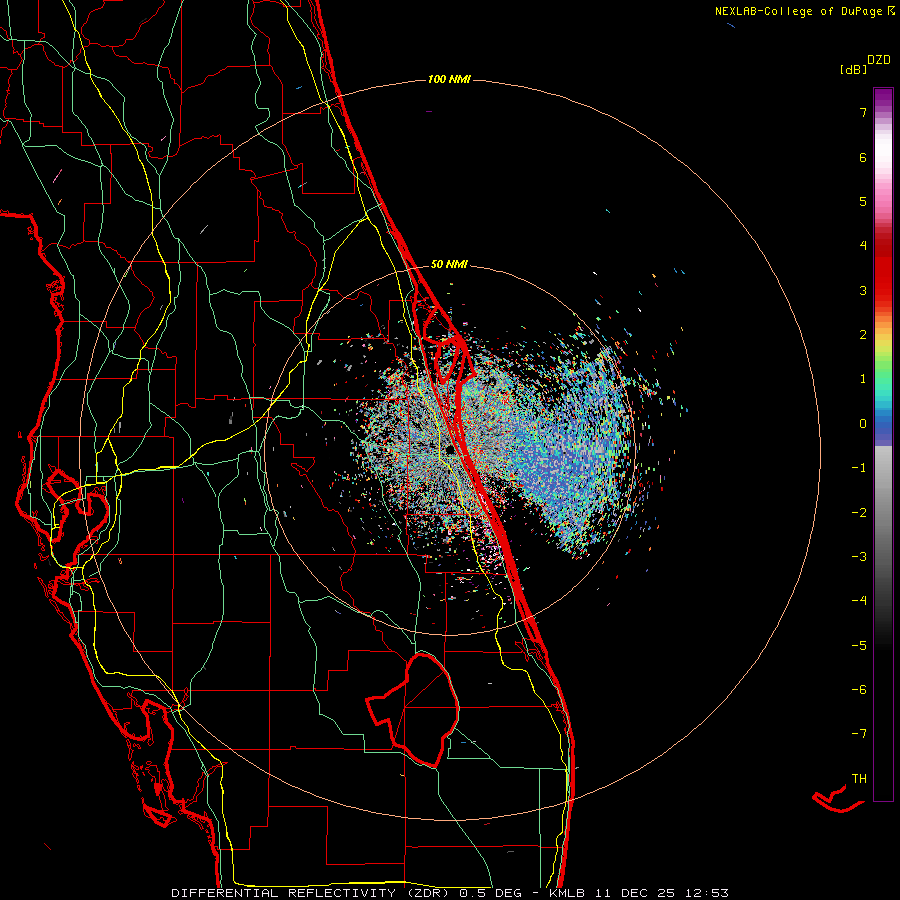Click the 4 dB value on the color scale
This screenshot has width=900, height=900.
pos(863,246)
